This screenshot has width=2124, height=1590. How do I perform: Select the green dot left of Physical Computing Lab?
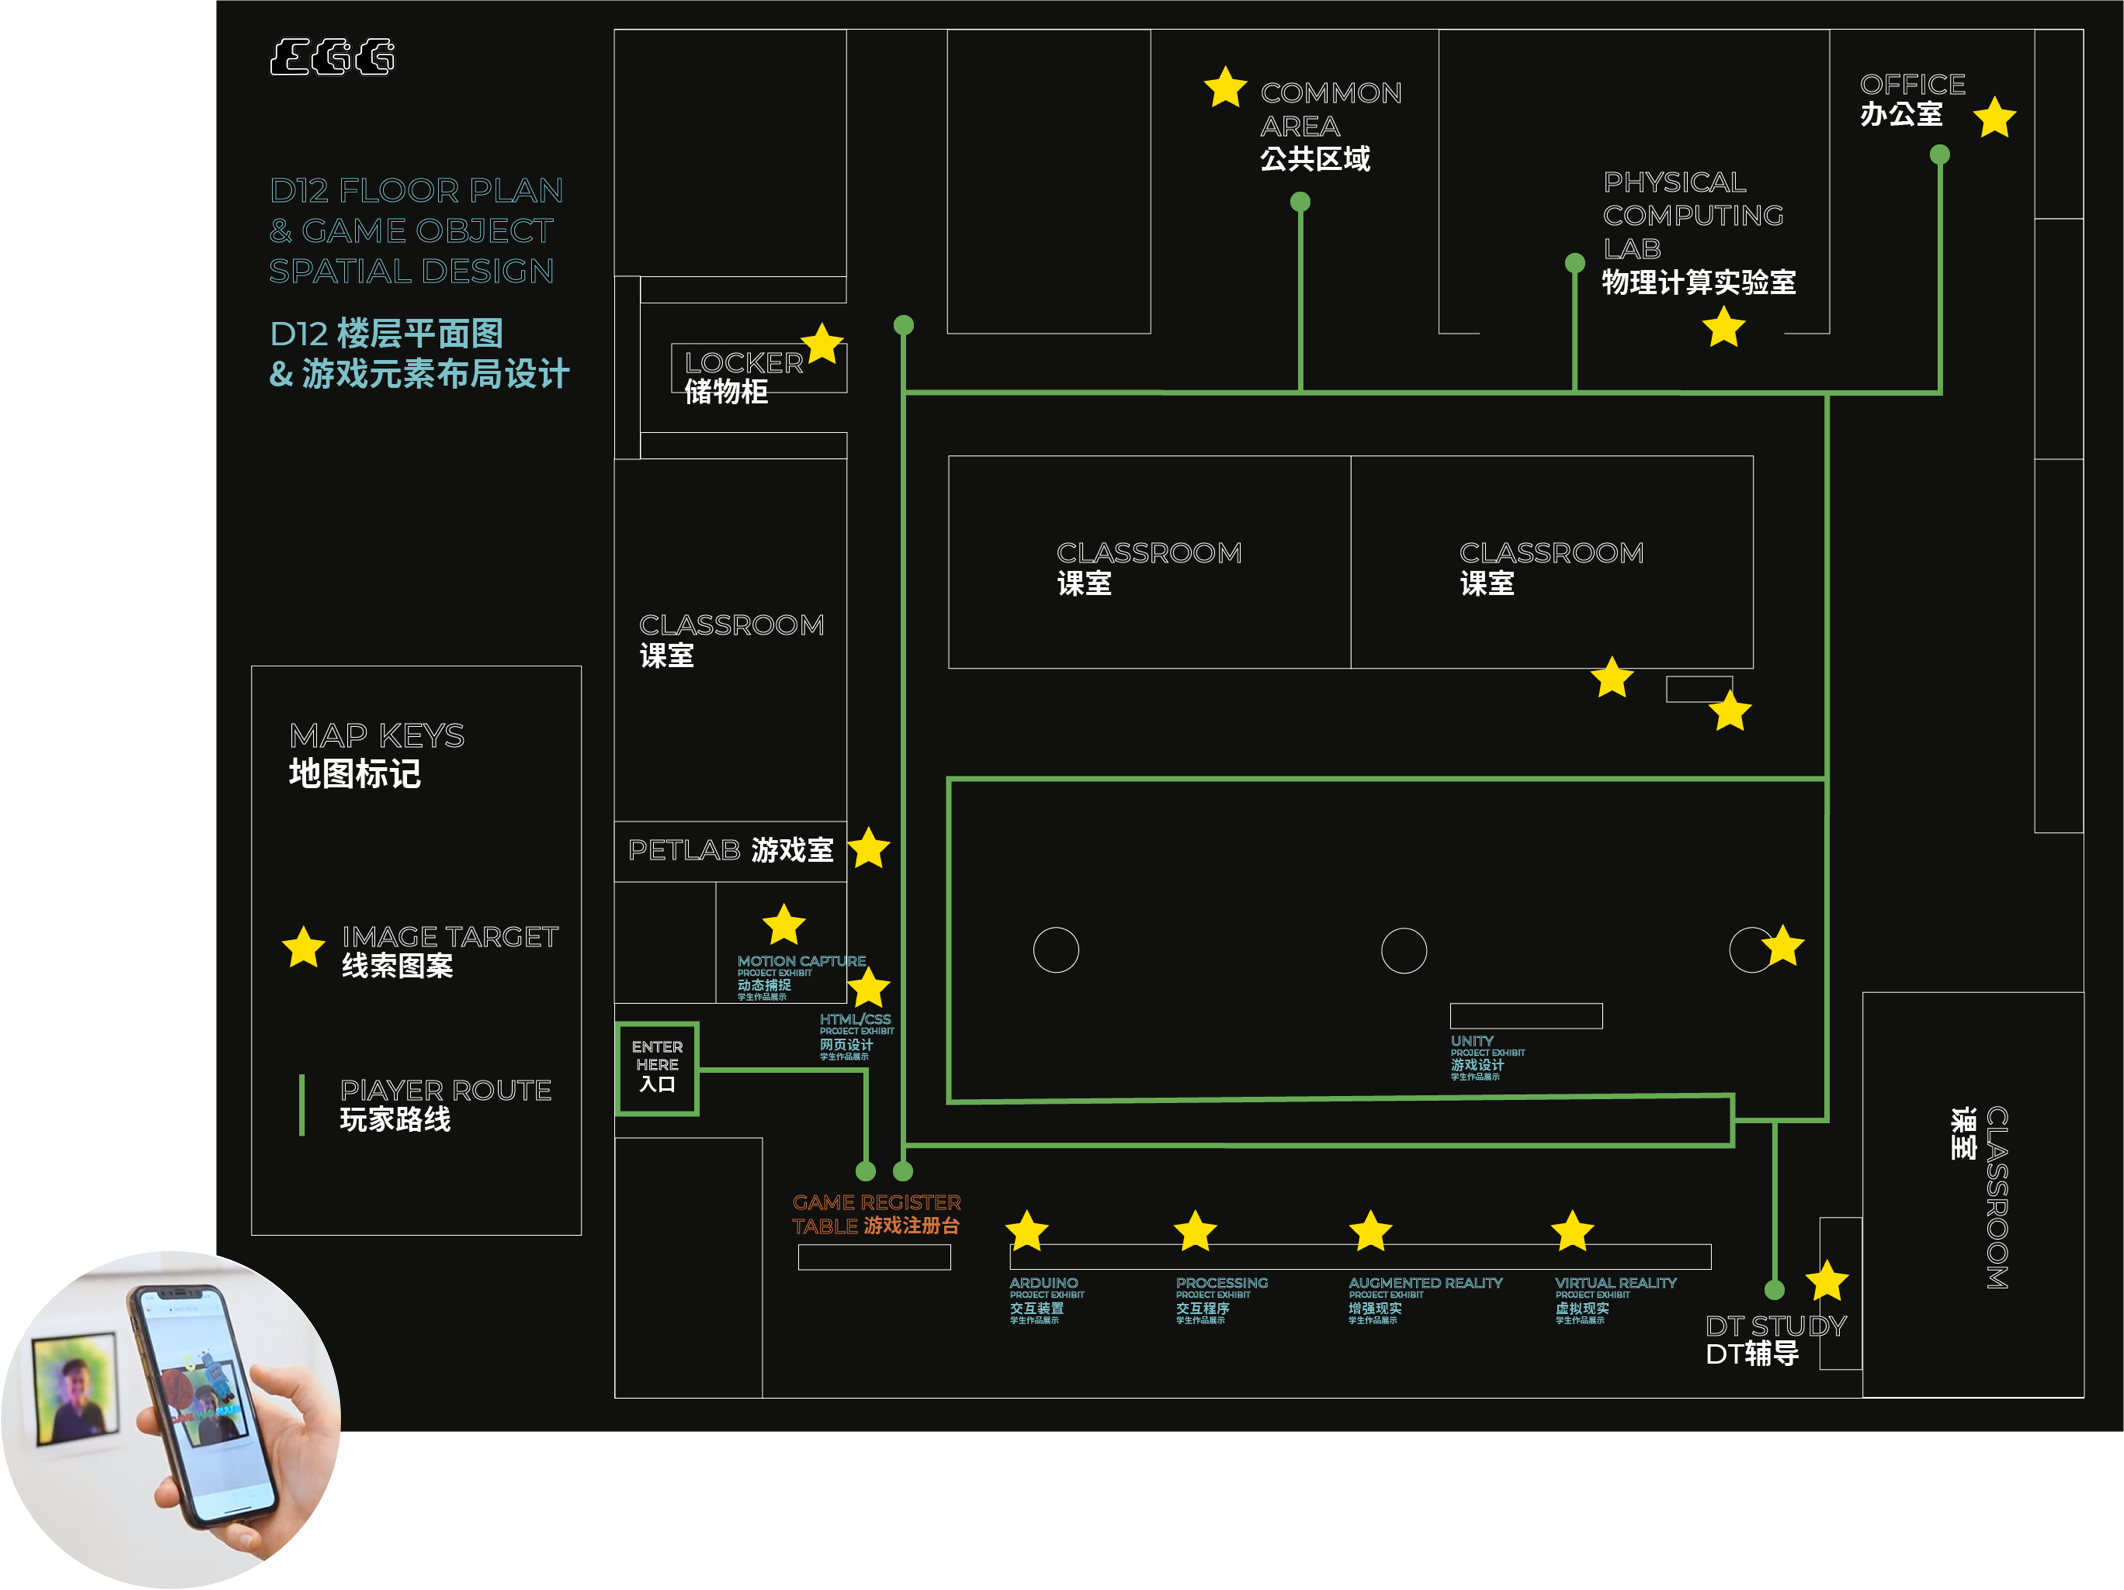pos(1575,263)
